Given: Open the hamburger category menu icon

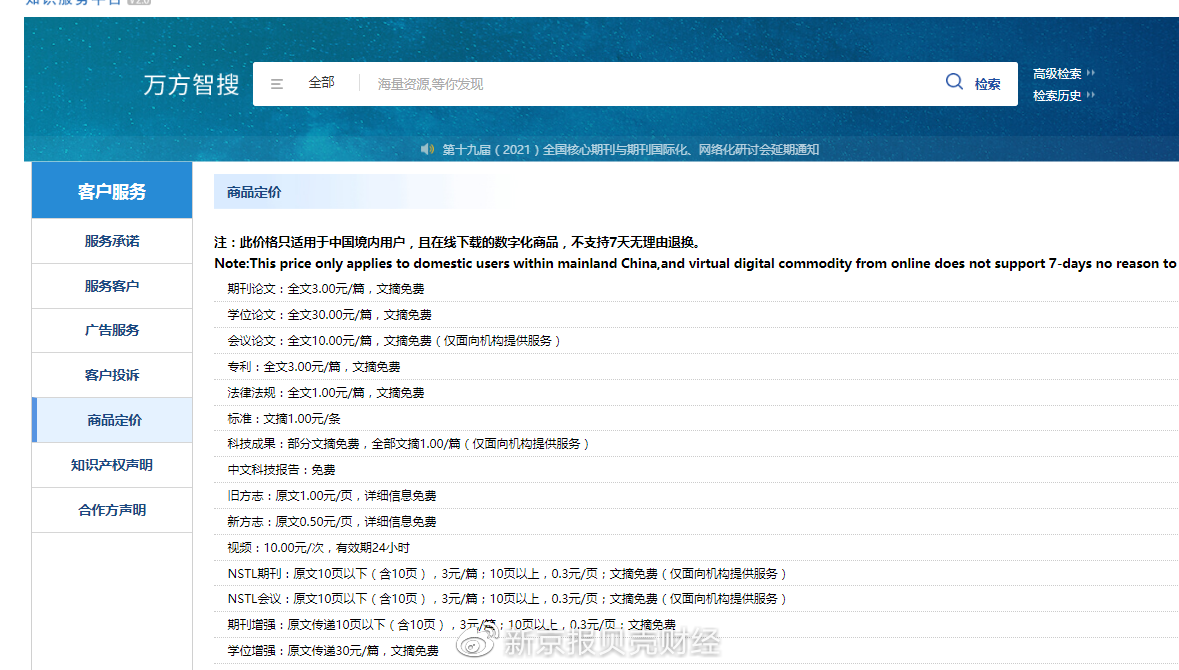Looking at the screenshot, I should [x=277, y=84].
